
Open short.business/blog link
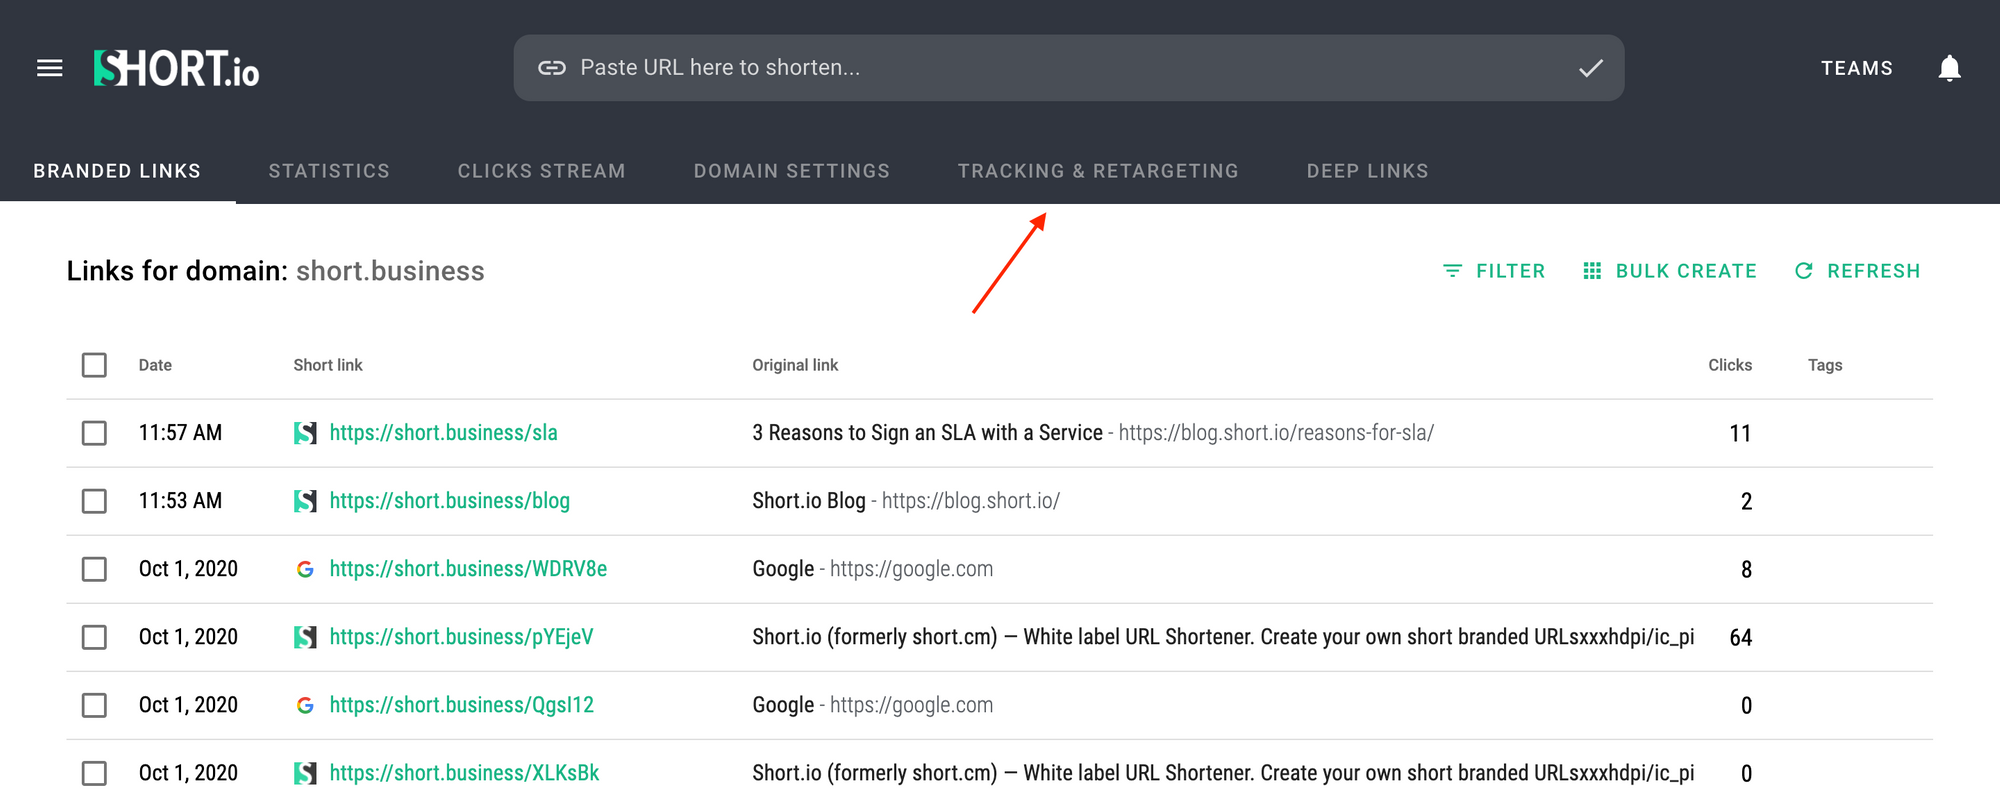click(x=450, y=501)
